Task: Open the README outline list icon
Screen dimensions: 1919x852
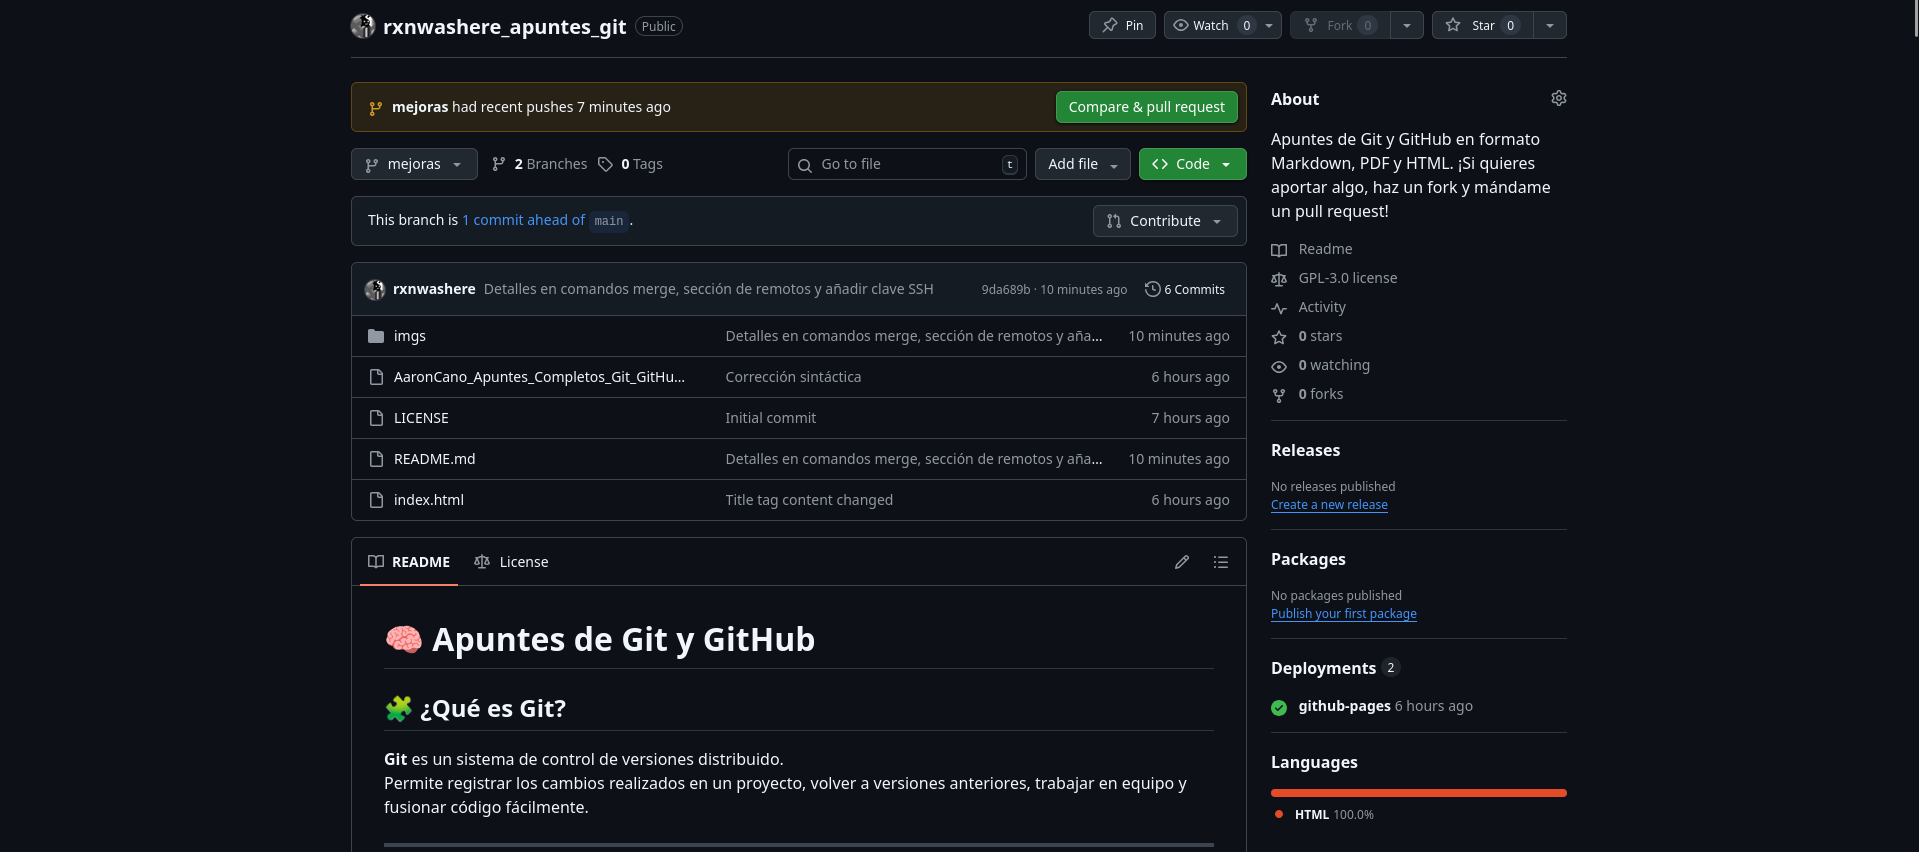Action: (1221, 562)
